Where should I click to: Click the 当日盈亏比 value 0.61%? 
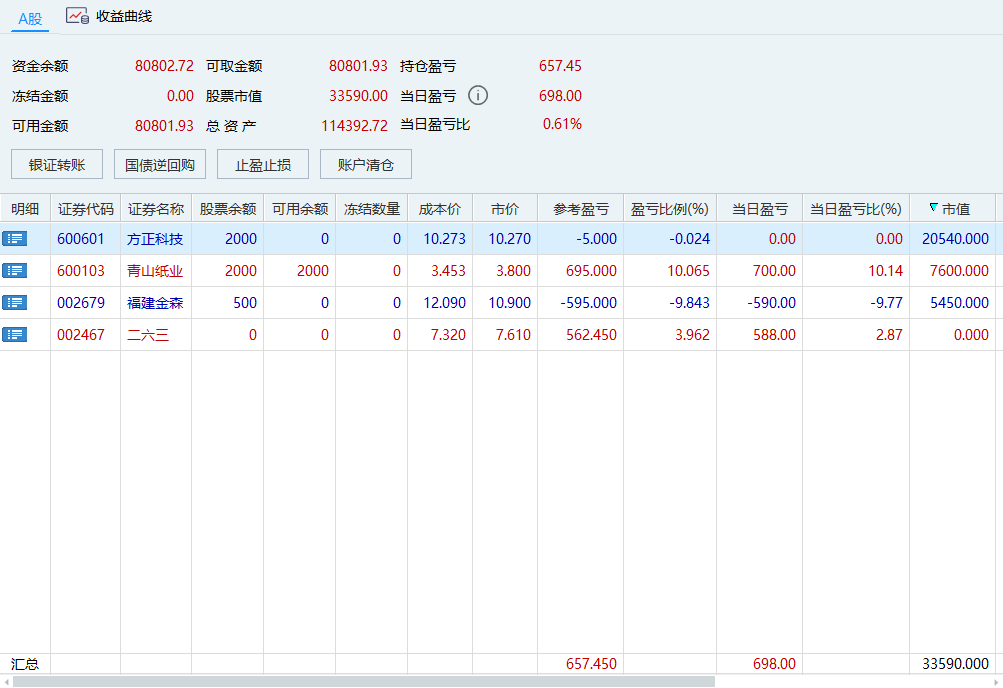click(x=562, y=123)
